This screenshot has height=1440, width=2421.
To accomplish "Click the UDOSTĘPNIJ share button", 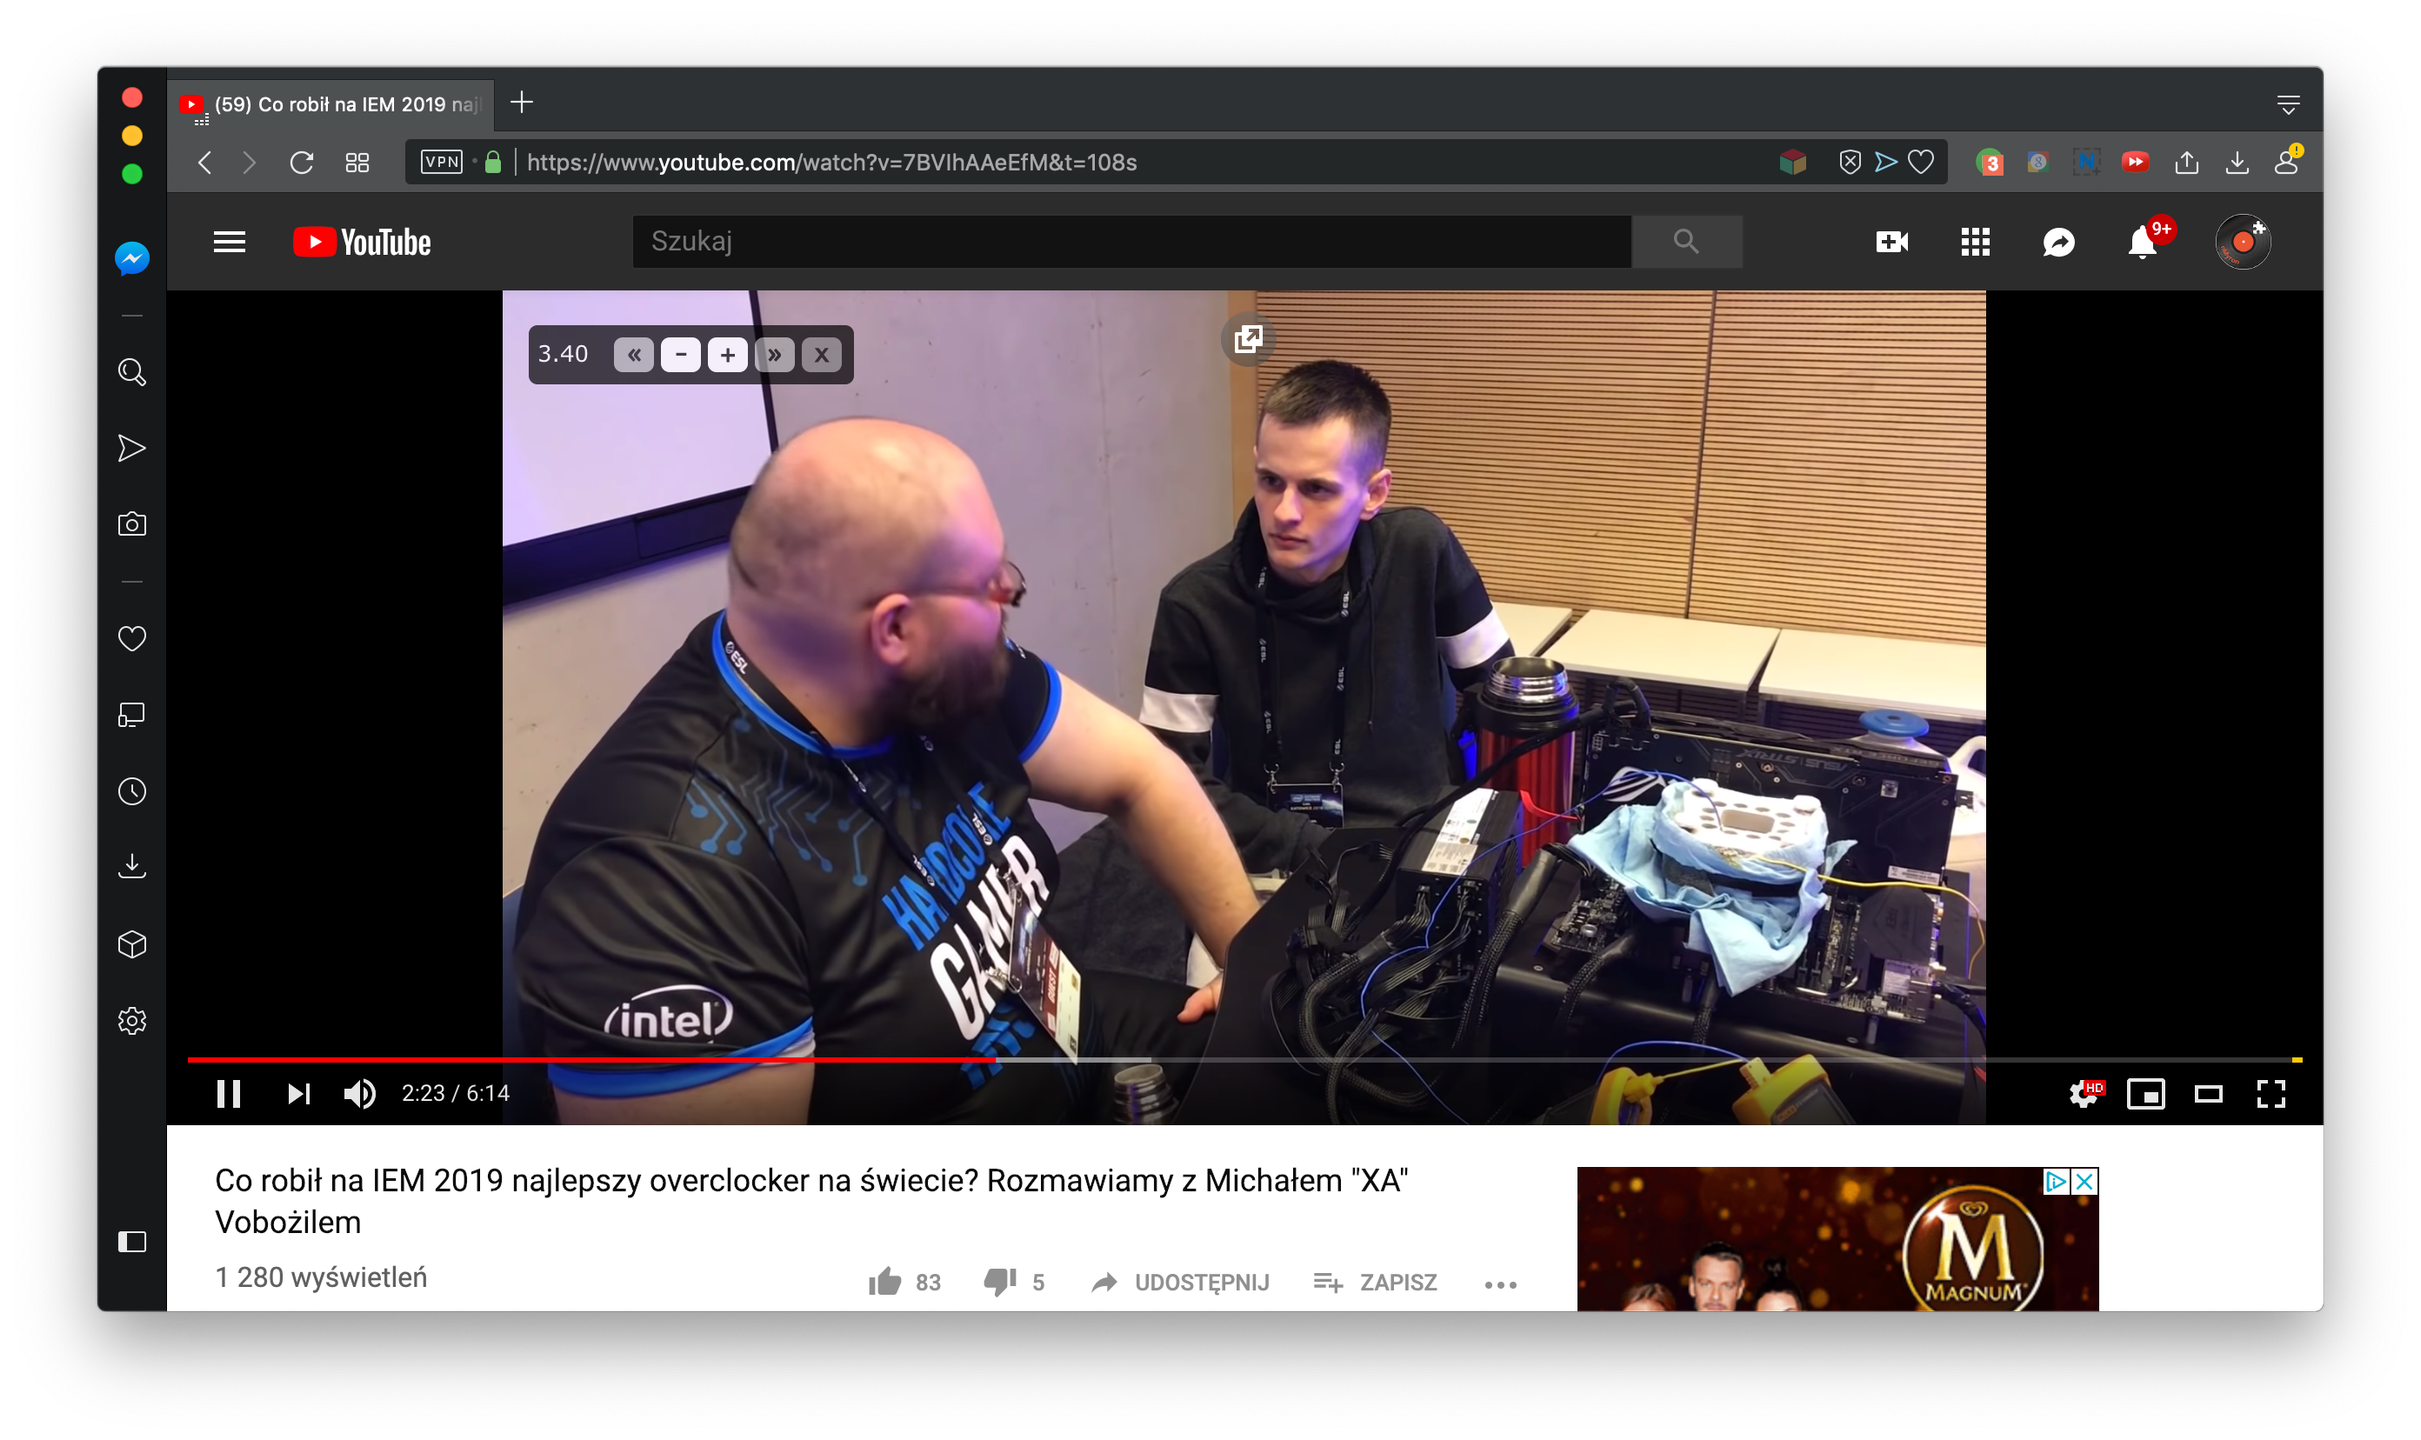I will click(1180, 1282).
